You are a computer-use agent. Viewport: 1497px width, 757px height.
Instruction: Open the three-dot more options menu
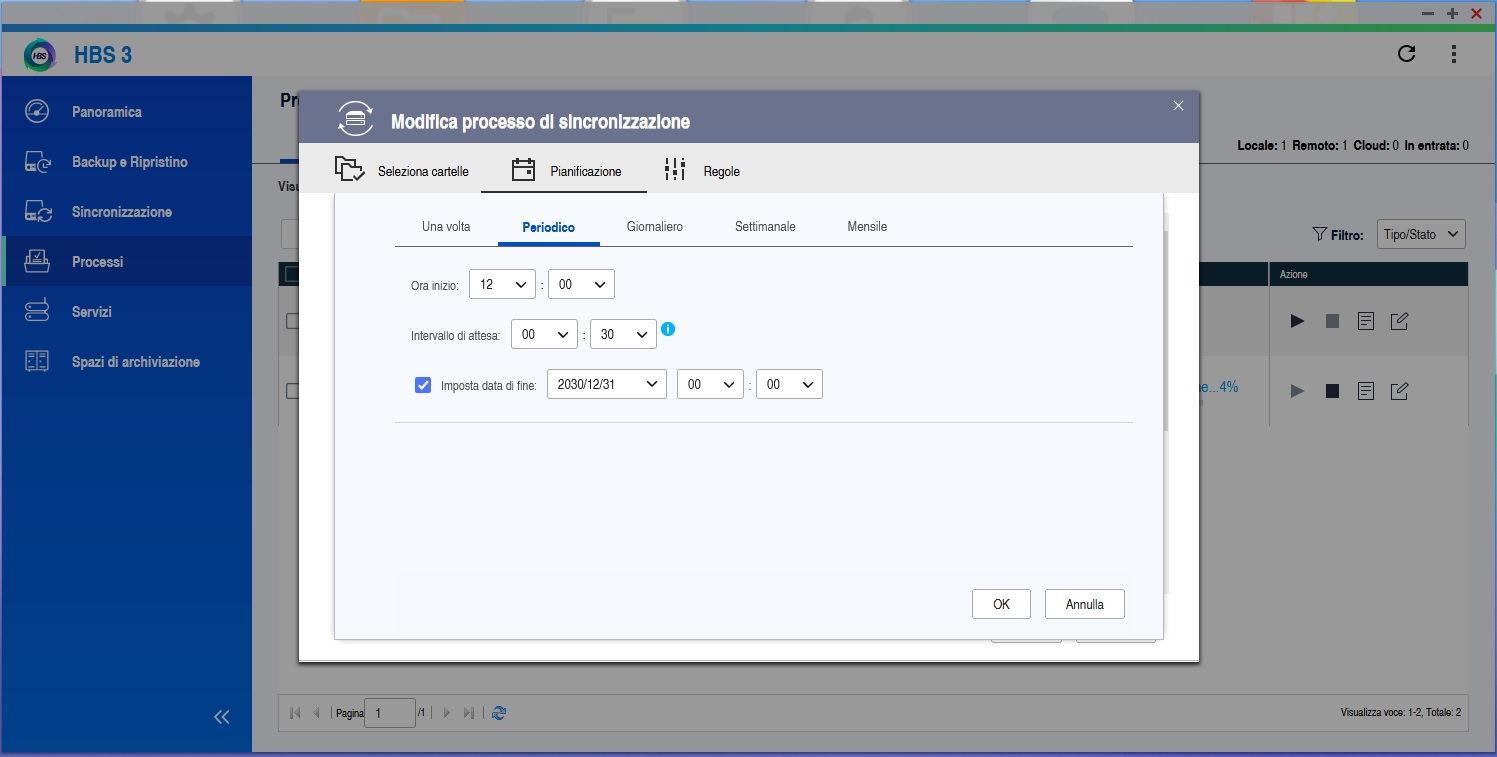coord(1453,54)
